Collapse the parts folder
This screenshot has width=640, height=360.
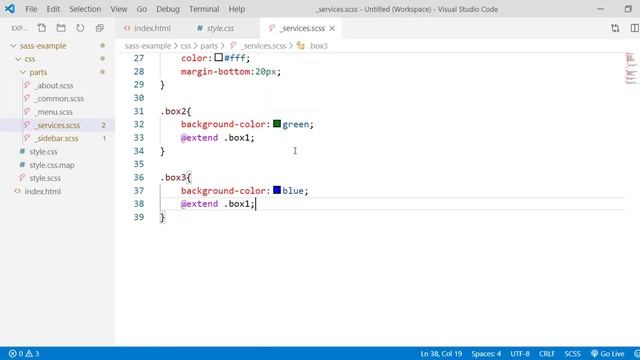click(x=23, y=72)
